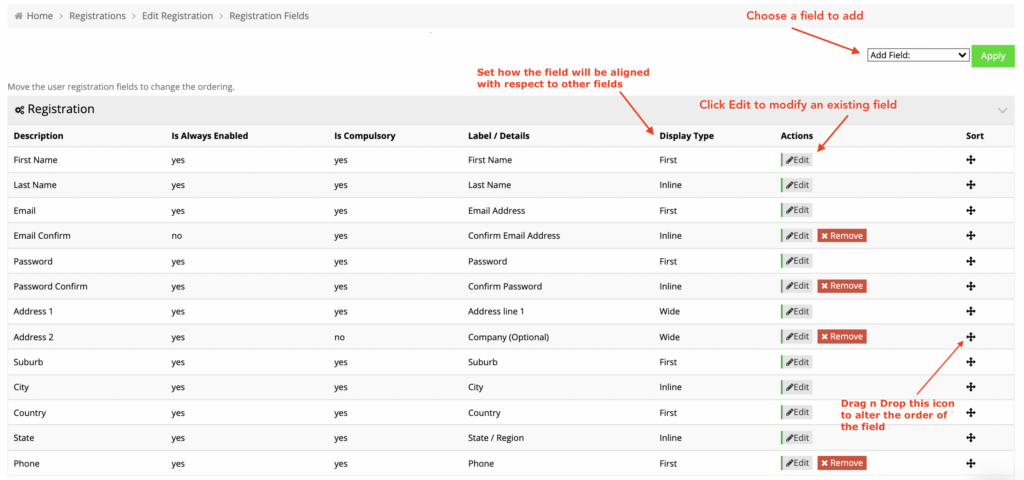Edit the Email Confirm field
The width and height of the screenshot is (1024, 480).
point(797,236)
